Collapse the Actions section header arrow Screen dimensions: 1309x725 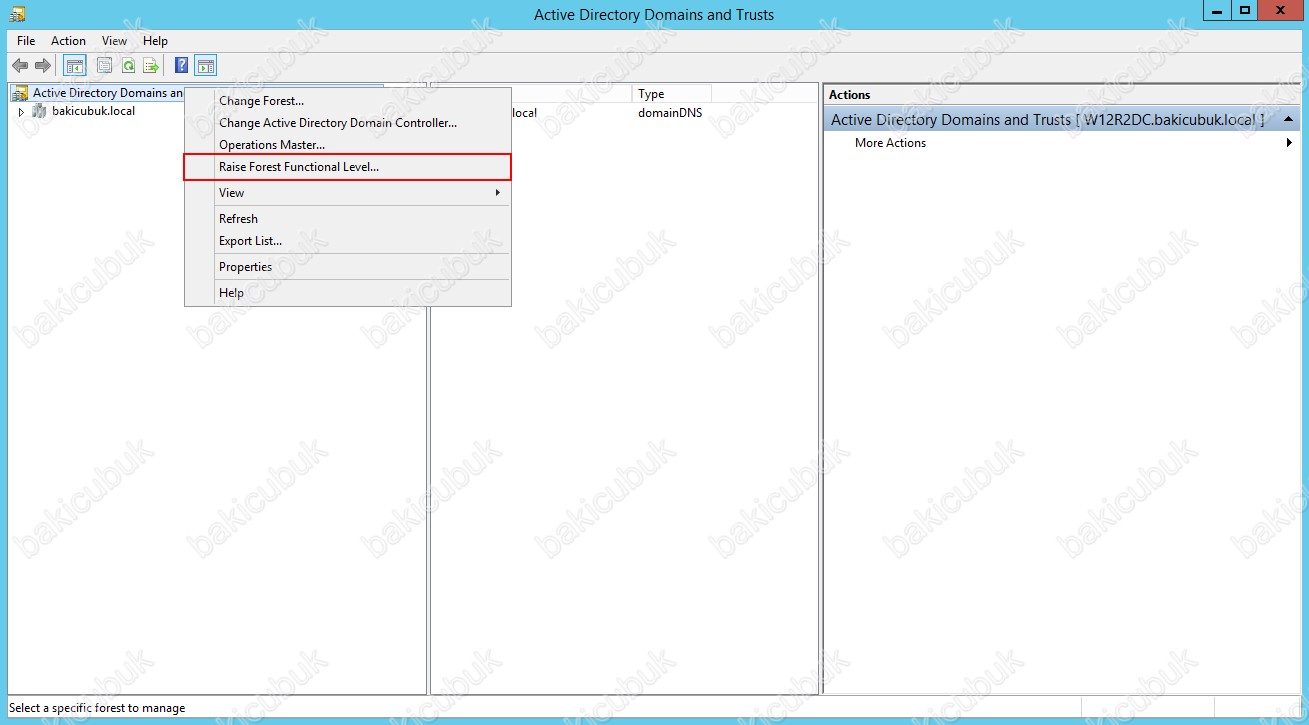point(1288,119)
